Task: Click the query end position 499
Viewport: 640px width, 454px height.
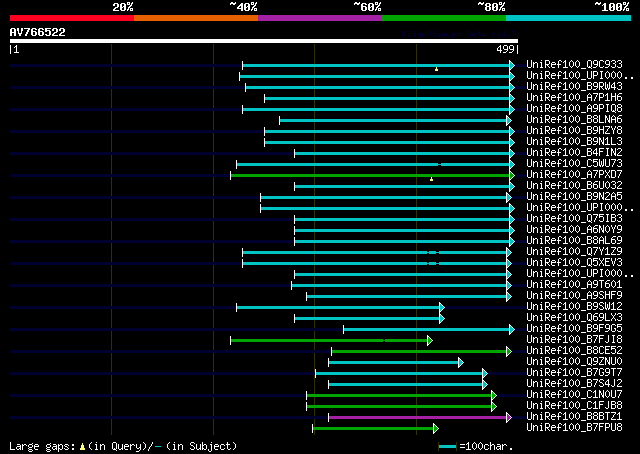Action: 505,49
